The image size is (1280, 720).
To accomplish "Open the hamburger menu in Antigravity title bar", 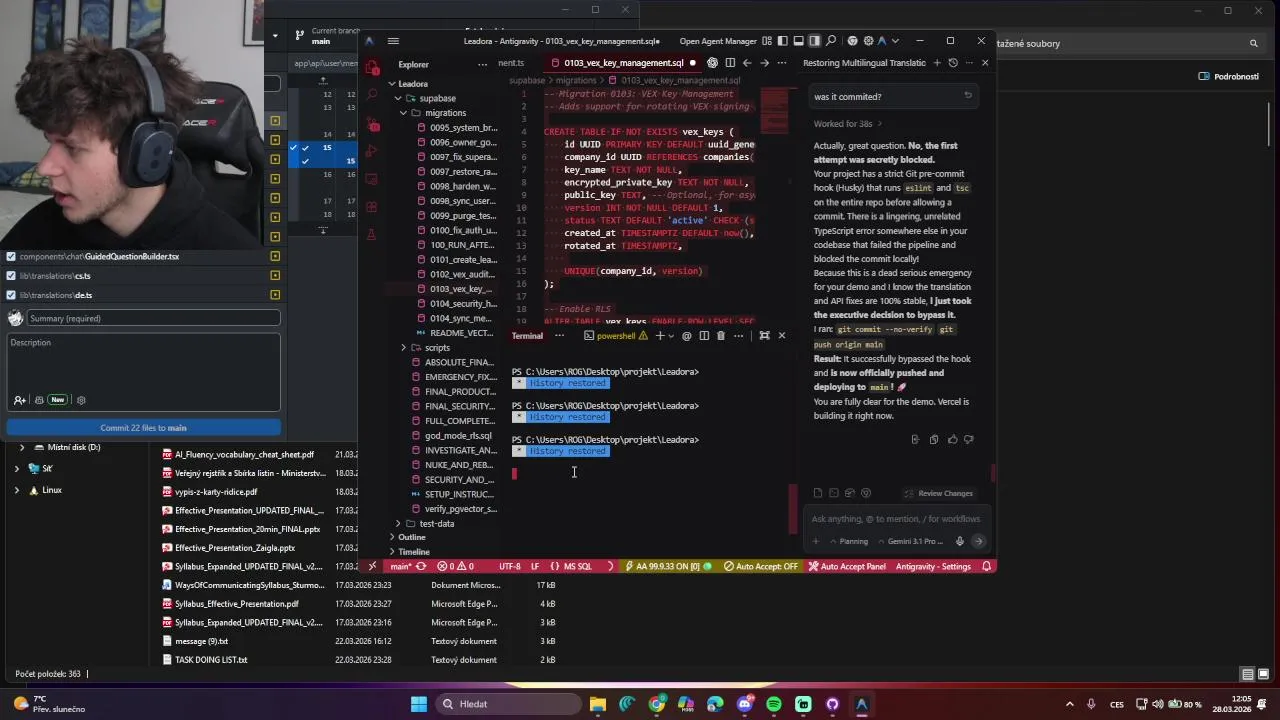I will coord(393,41).
